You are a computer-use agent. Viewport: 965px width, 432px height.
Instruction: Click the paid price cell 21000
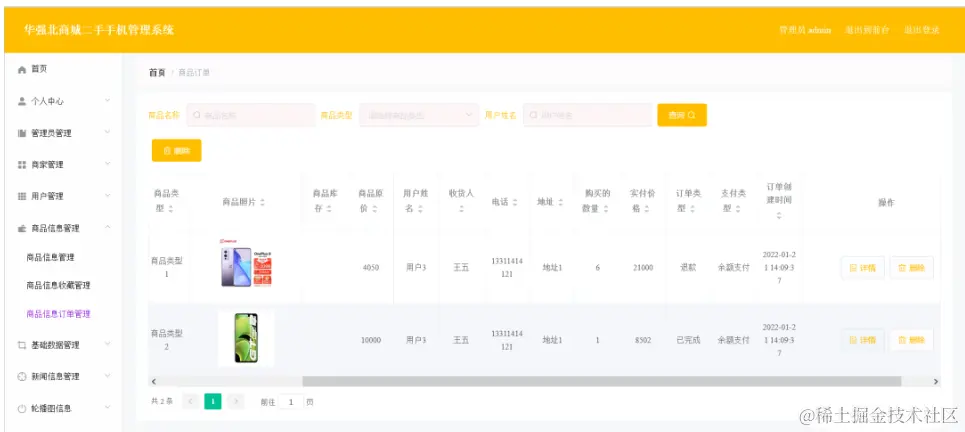pyautogui.click(x=643, y=268)
